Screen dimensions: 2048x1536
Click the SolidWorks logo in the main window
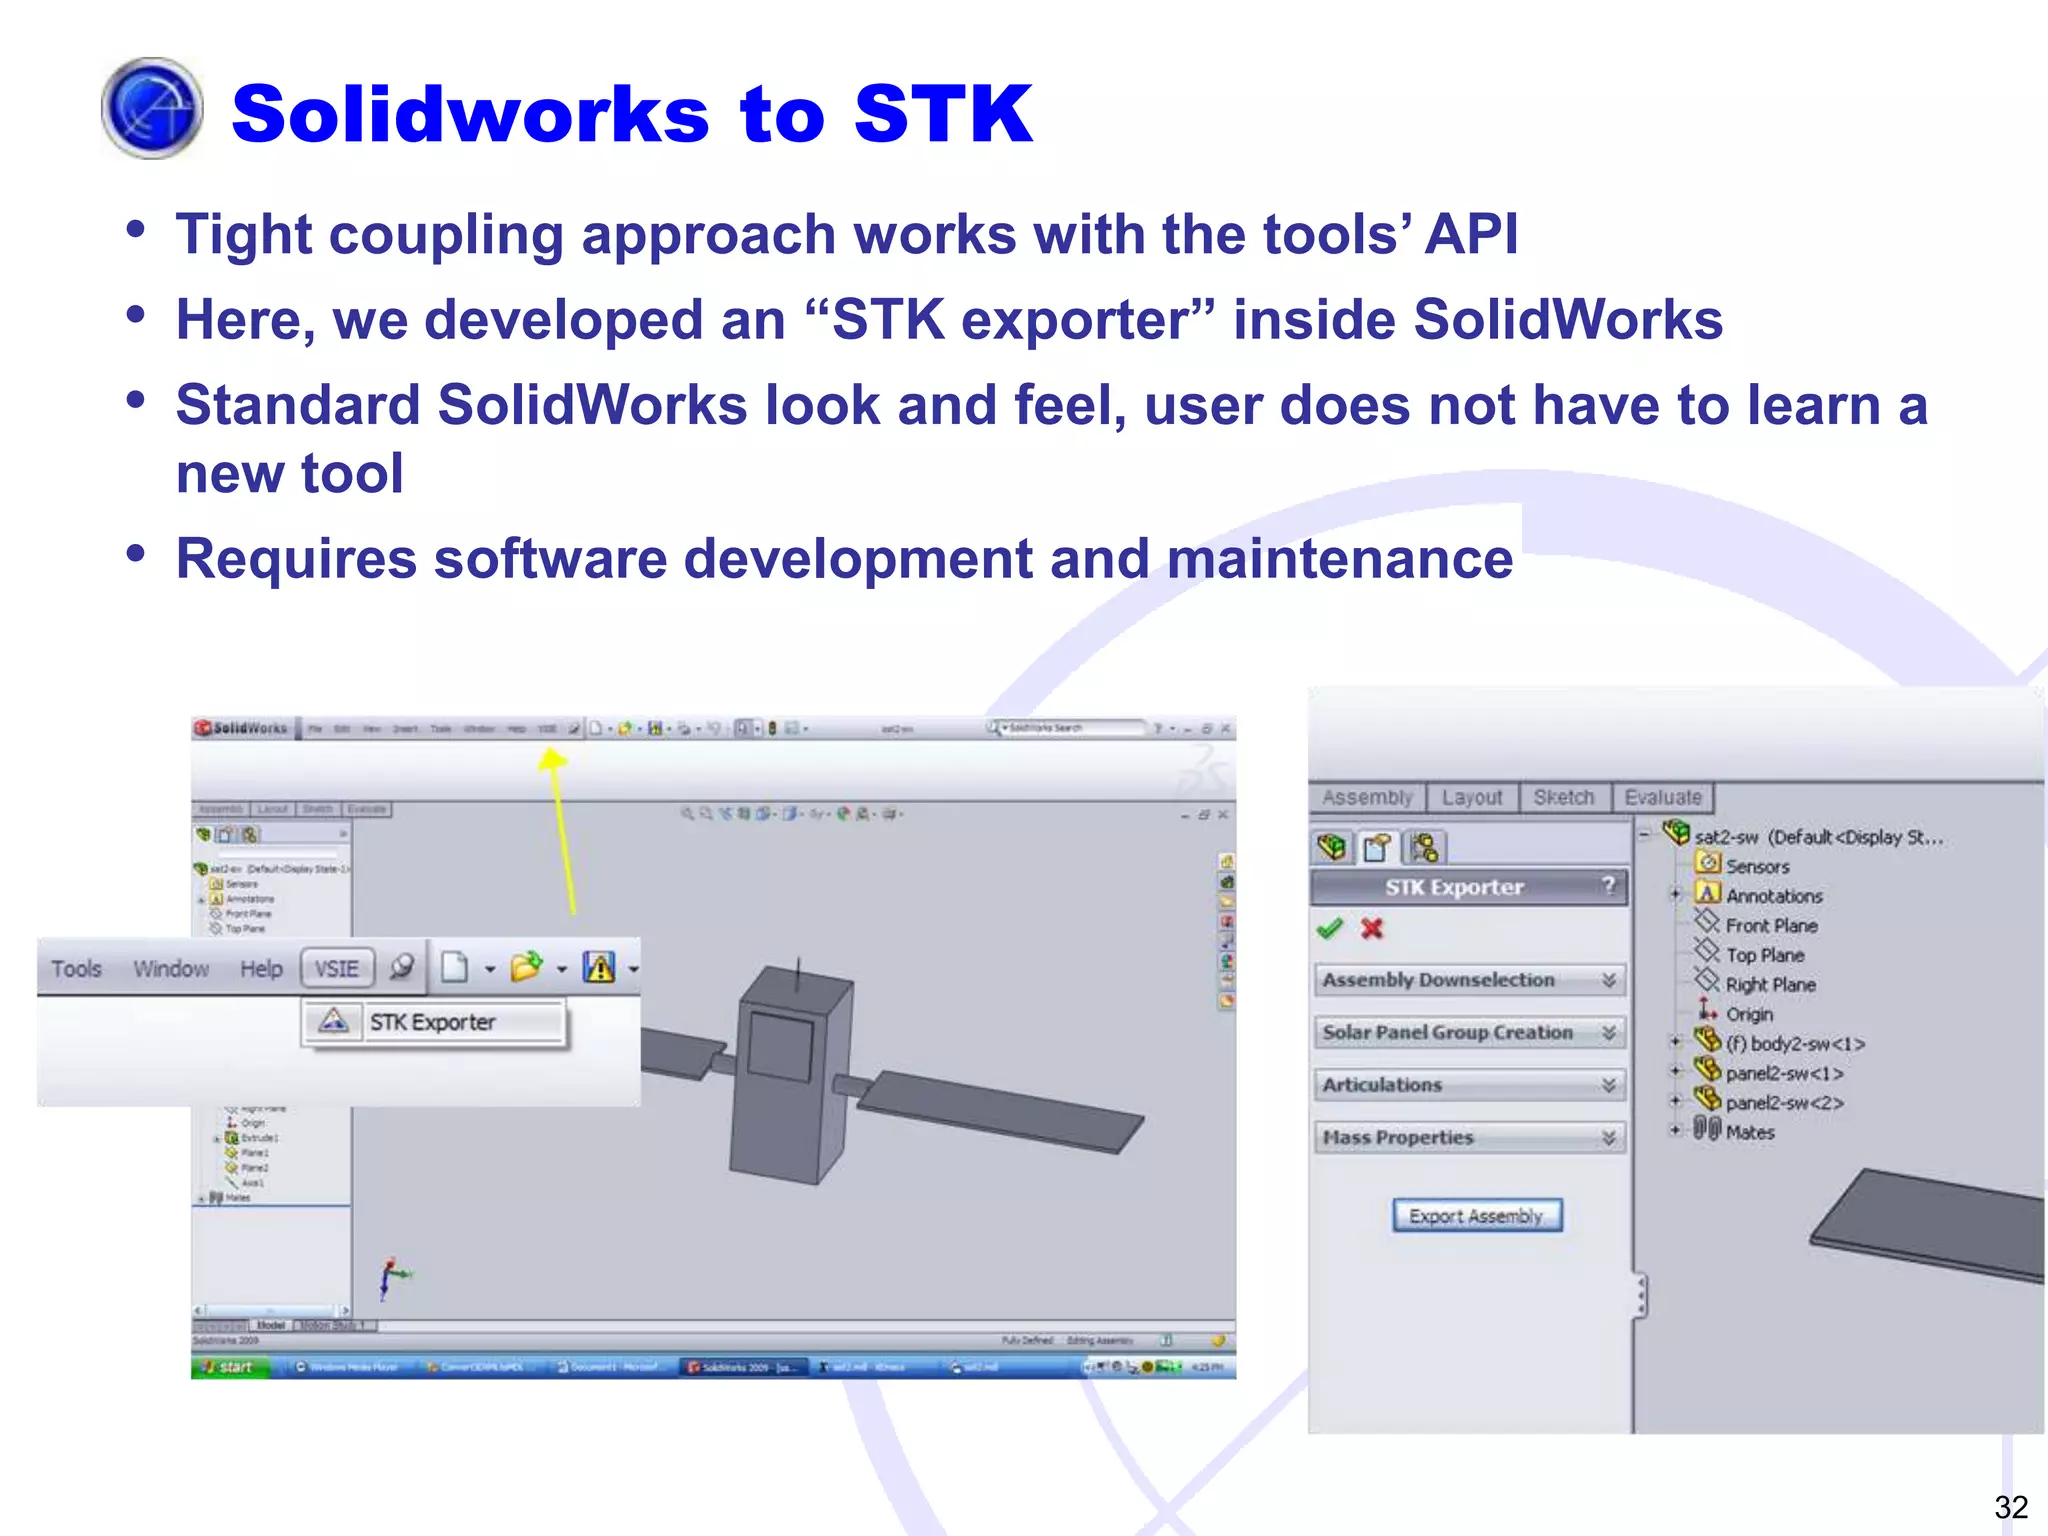click(241, 727)
